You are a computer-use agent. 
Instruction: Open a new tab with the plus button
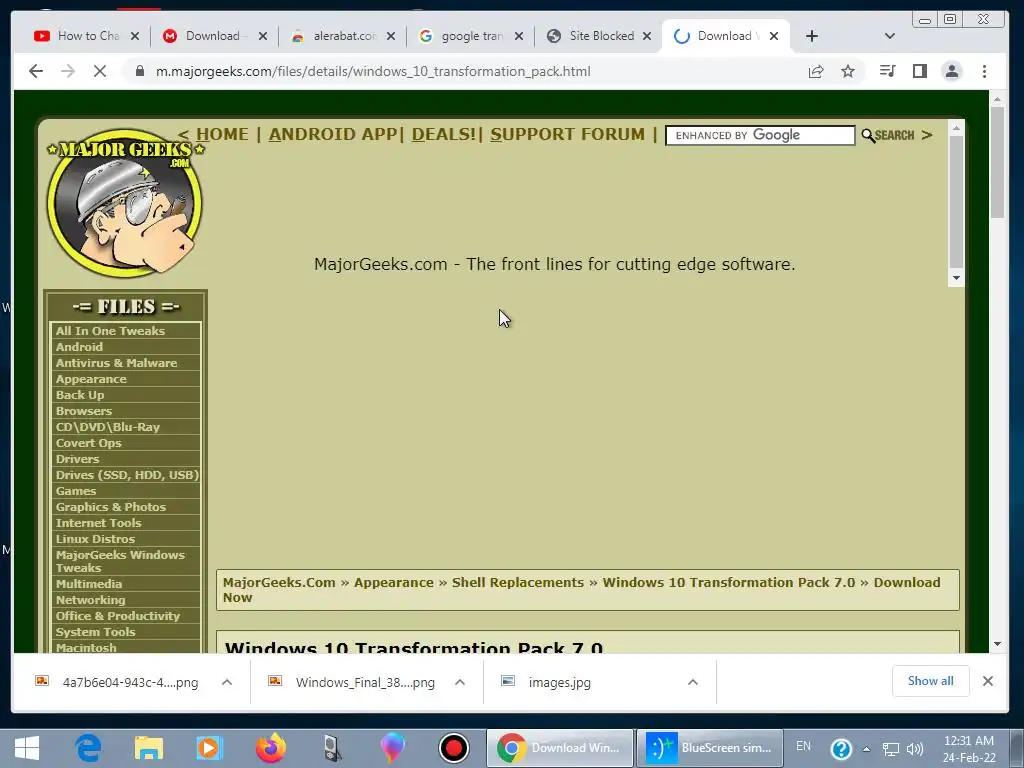(811, 36)
